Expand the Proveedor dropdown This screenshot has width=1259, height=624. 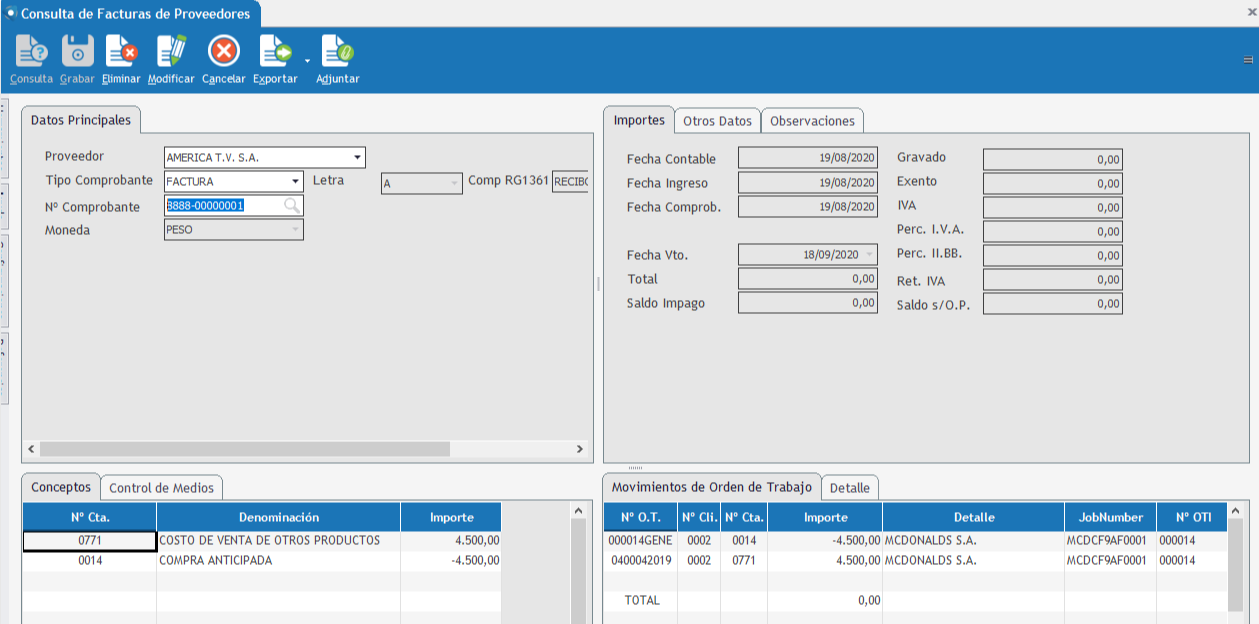click(357, 158)
